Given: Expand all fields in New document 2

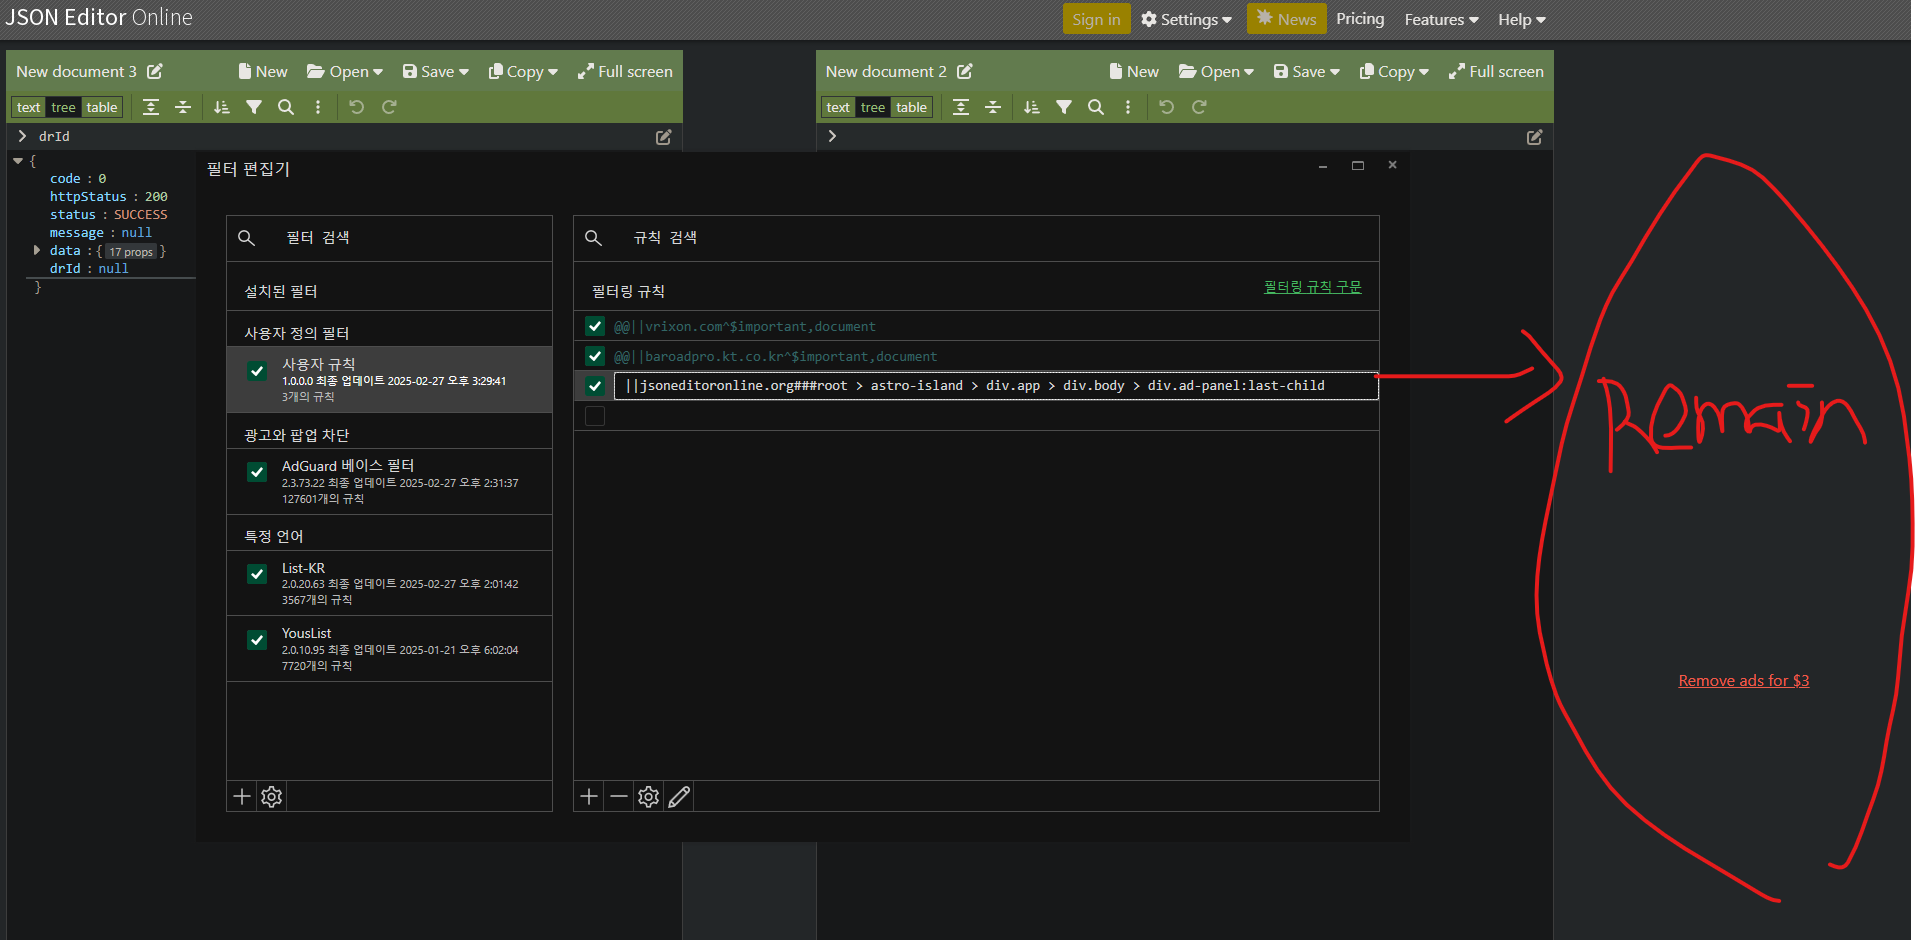Looking at the screenshot, I should 961,107.
